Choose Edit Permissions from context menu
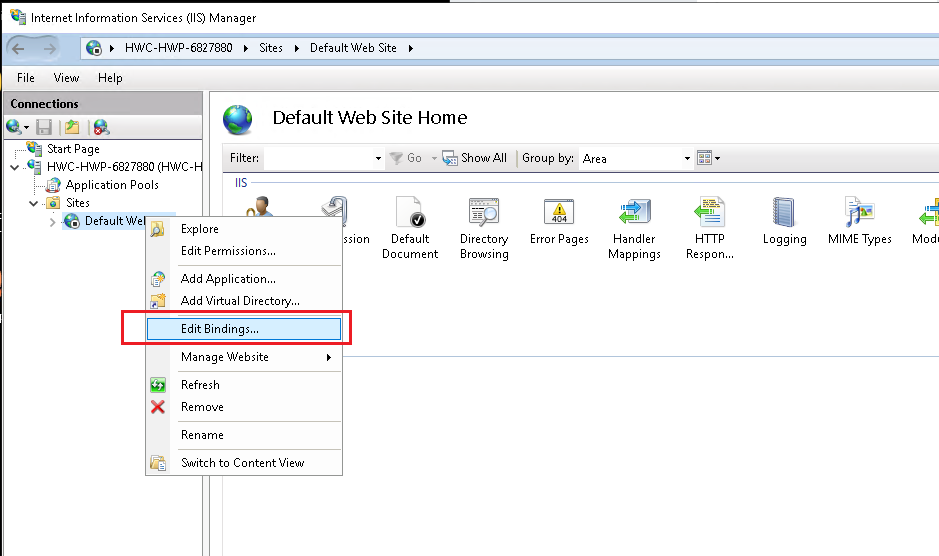 point(244,251)
